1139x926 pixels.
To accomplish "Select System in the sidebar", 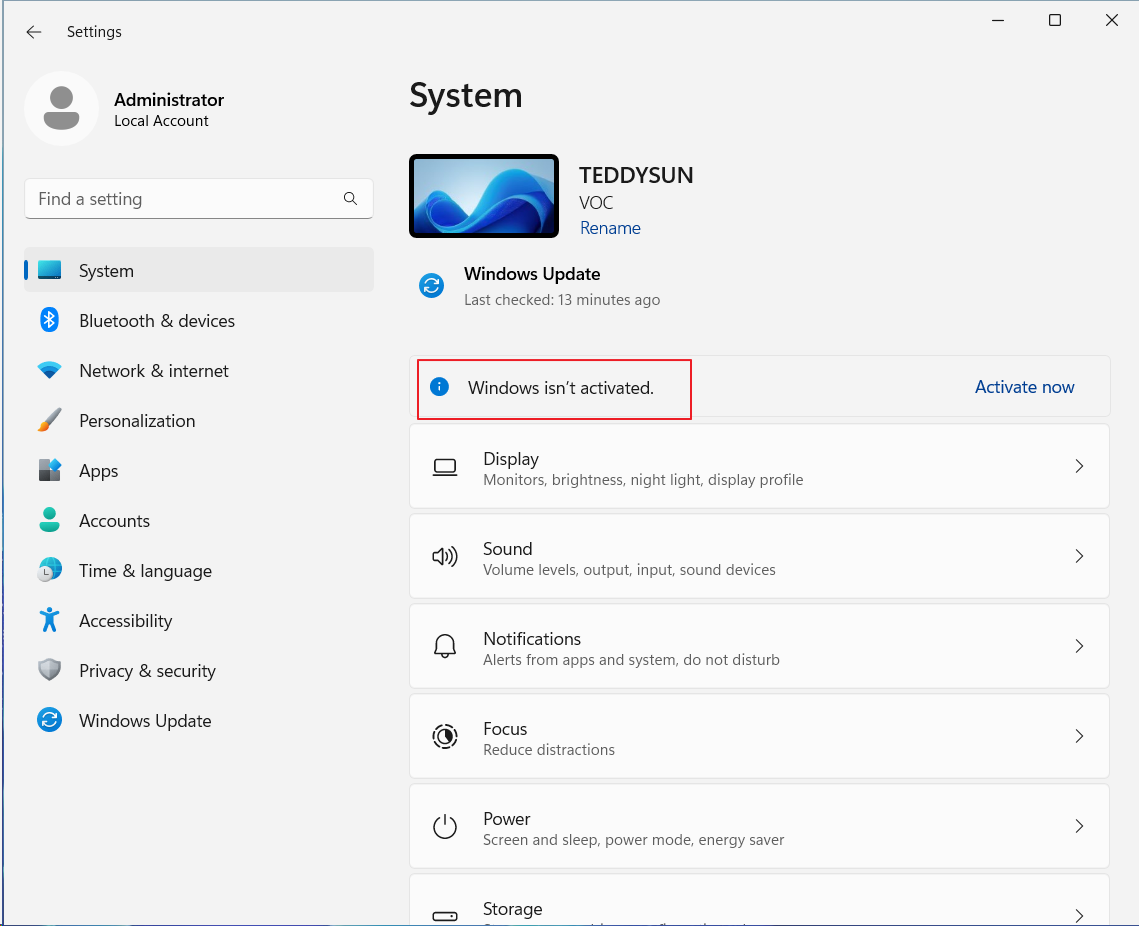I will point(199,270).
